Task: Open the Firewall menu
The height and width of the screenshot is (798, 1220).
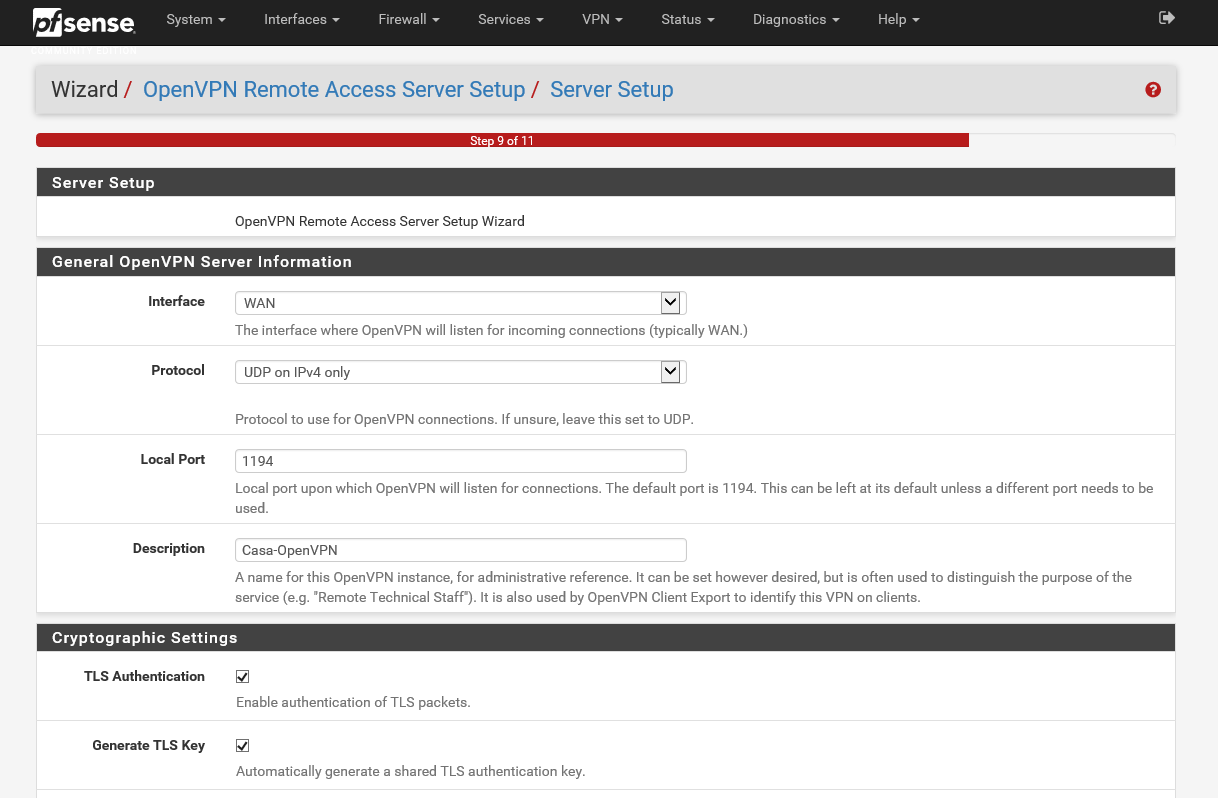Action: point(410,19)
